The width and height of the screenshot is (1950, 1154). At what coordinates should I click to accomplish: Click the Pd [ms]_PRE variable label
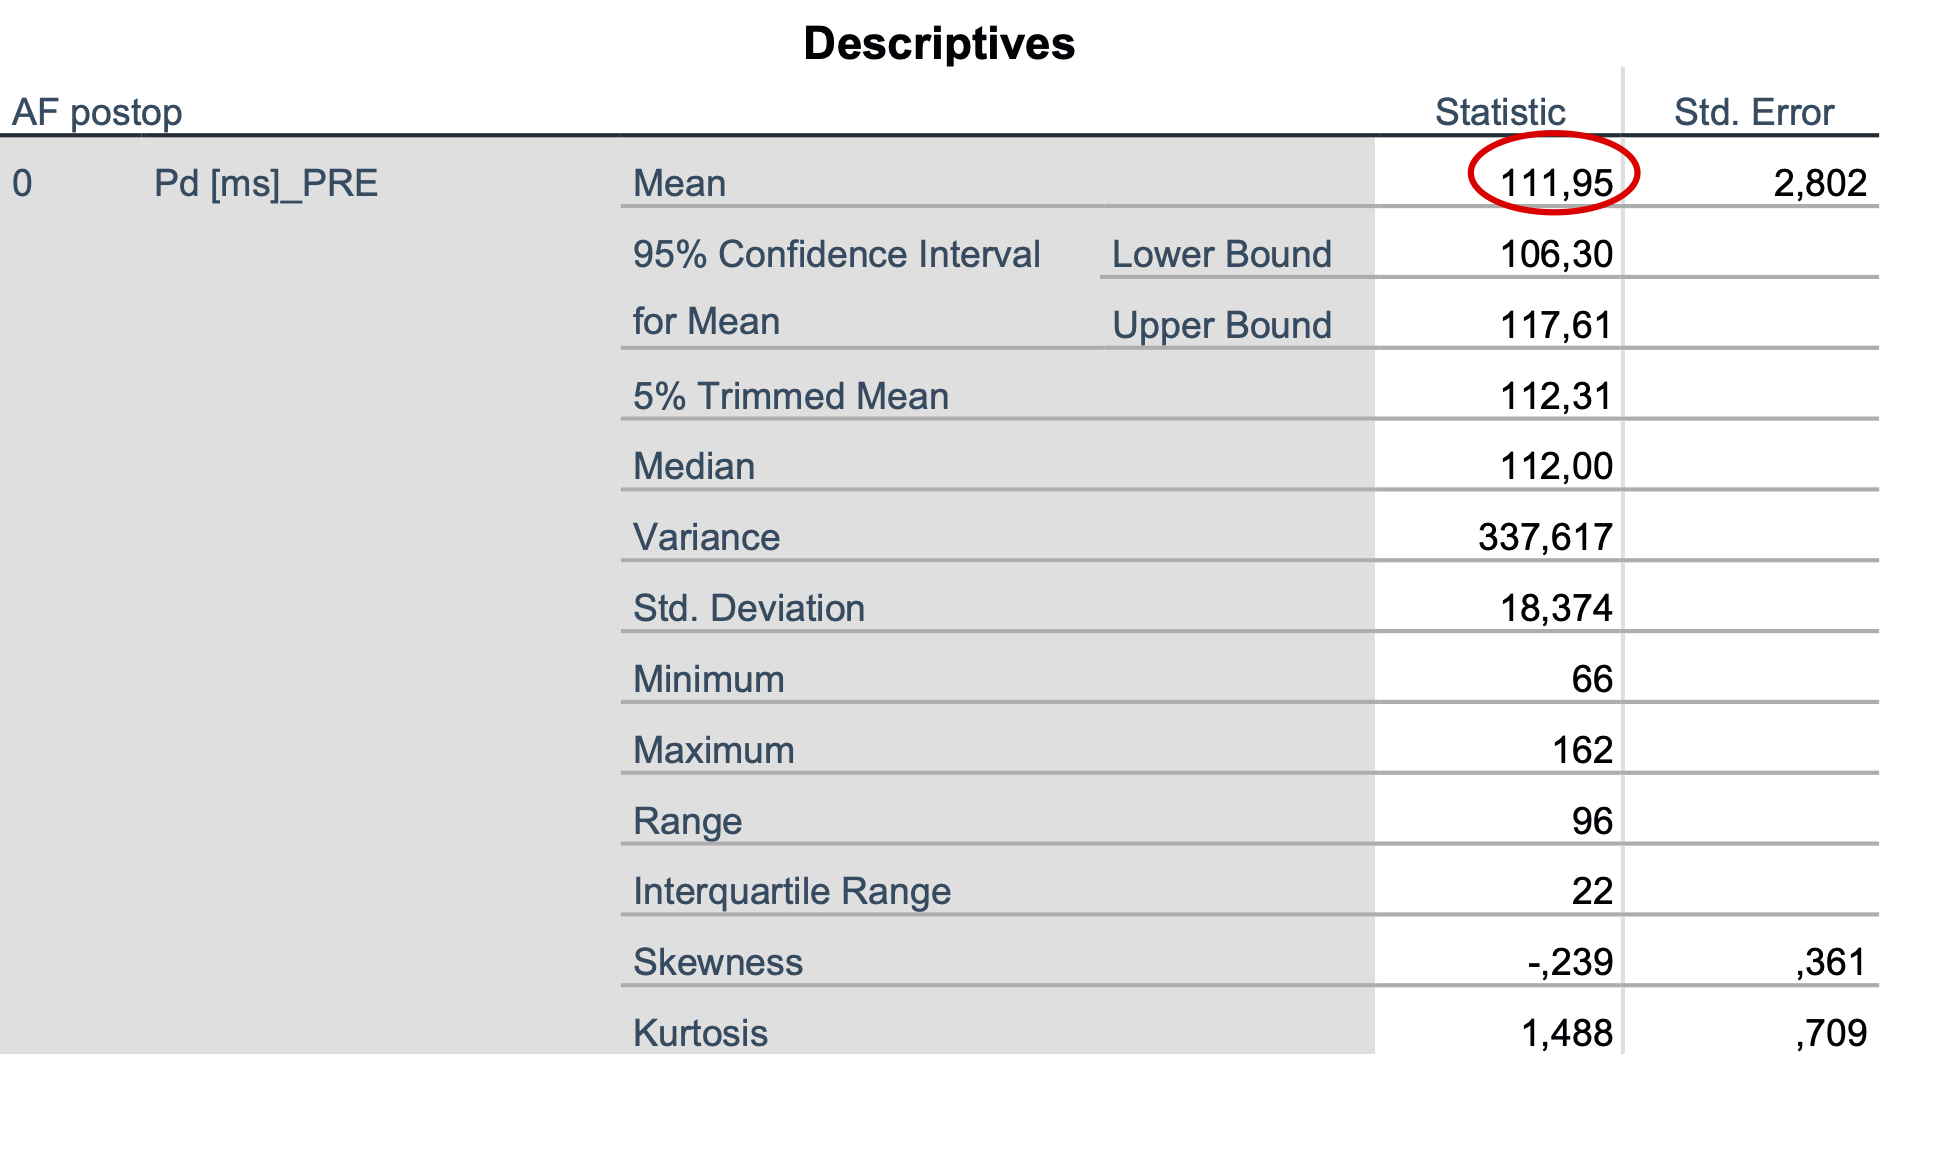266,184
